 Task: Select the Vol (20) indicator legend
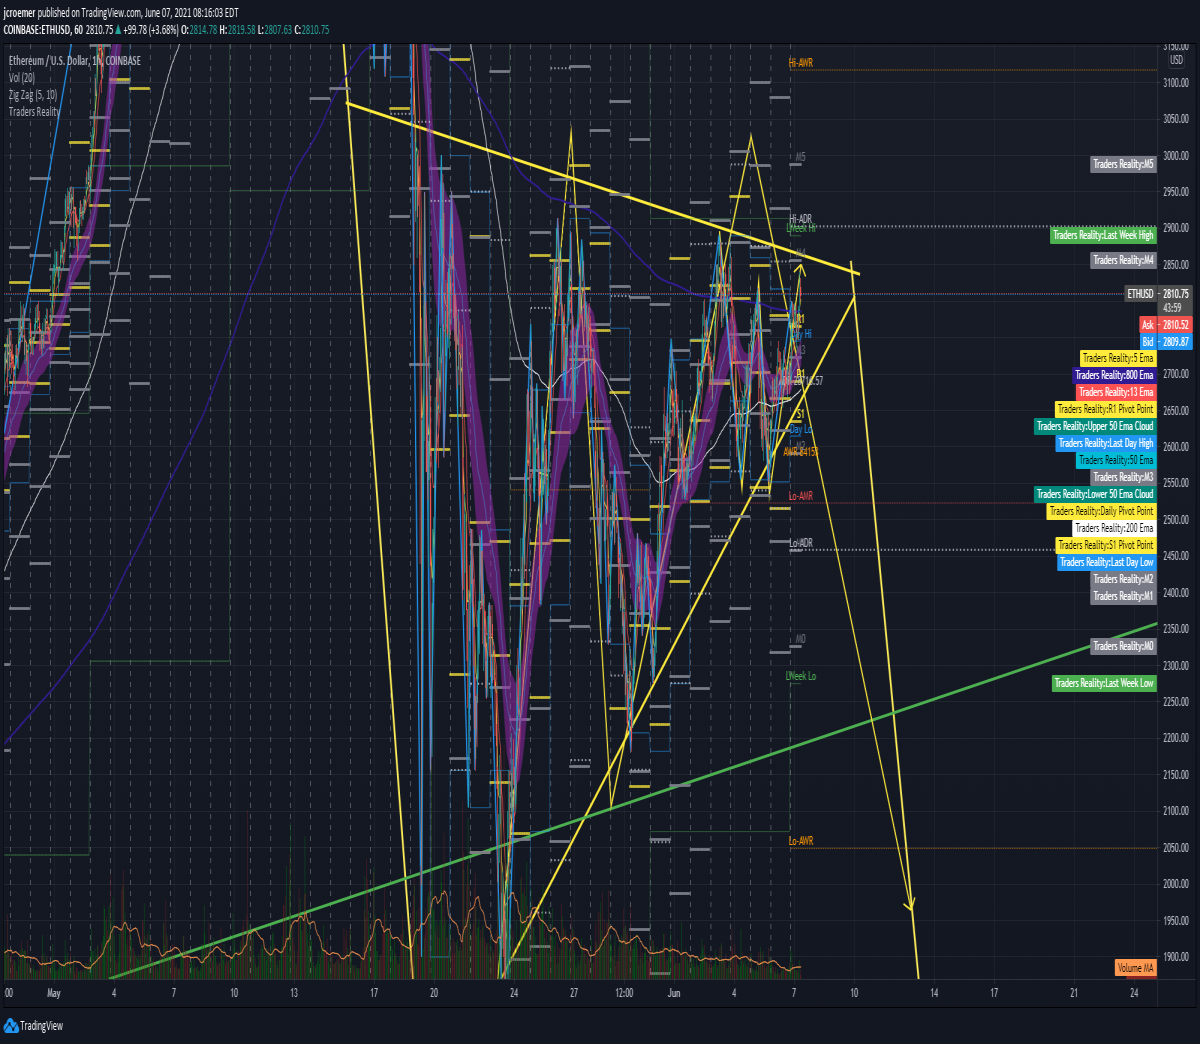pos(22,78)
